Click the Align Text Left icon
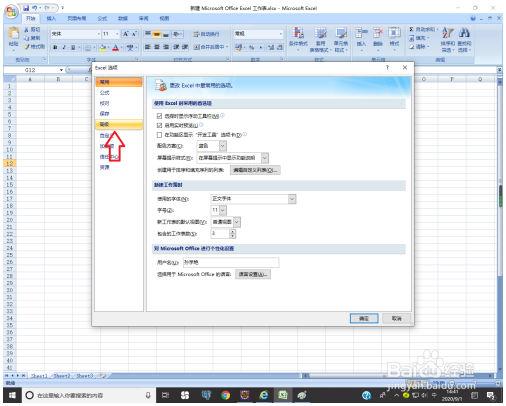 click(148, 47)
